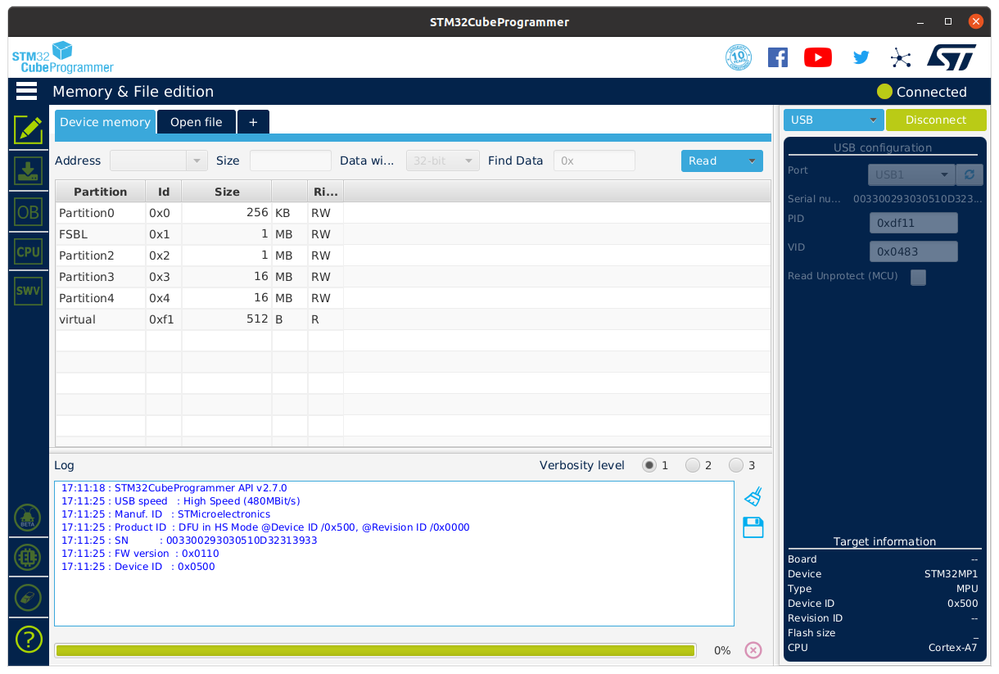999x674 pixels.
Task: Open the EL external loader icon
Action: tap(28, 557)
